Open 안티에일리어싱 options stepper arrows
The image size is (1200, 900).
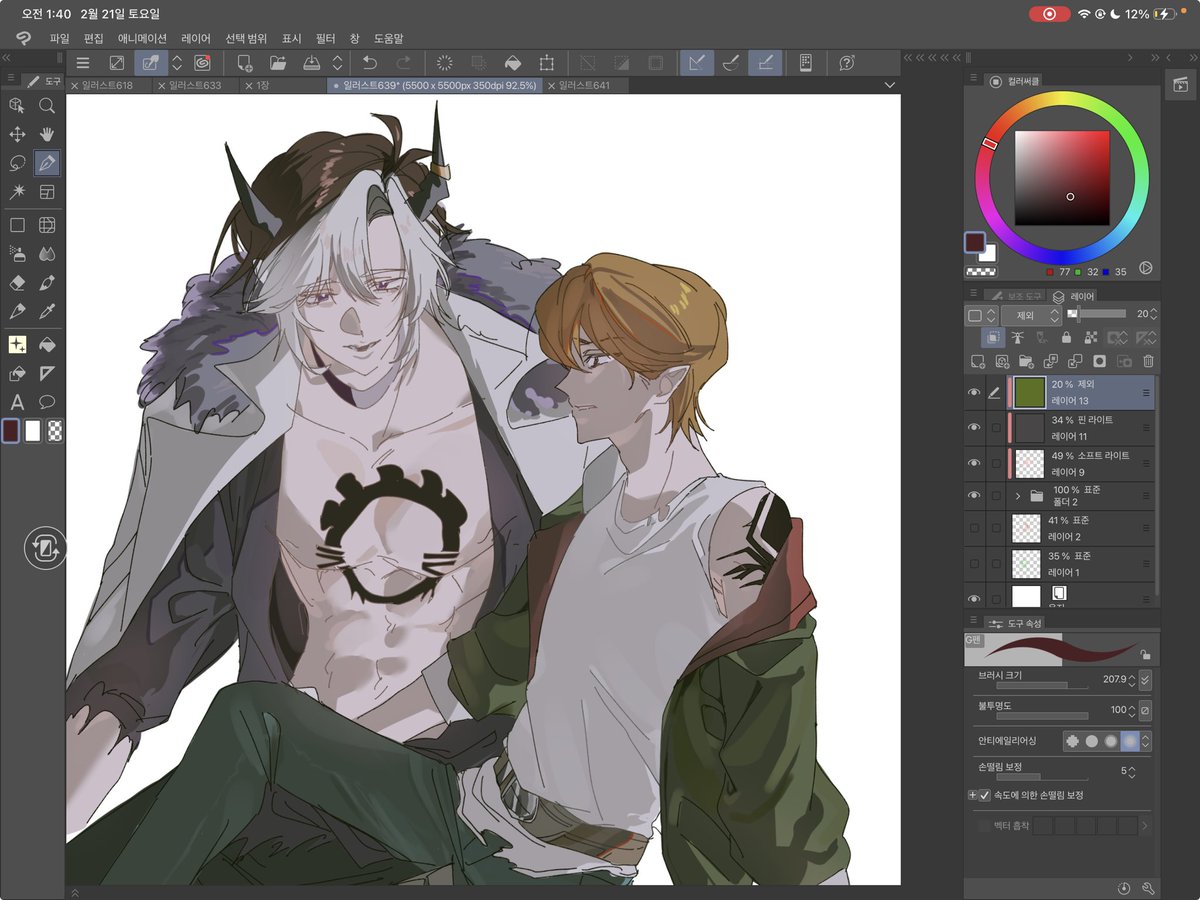[x=1146, y=741]
